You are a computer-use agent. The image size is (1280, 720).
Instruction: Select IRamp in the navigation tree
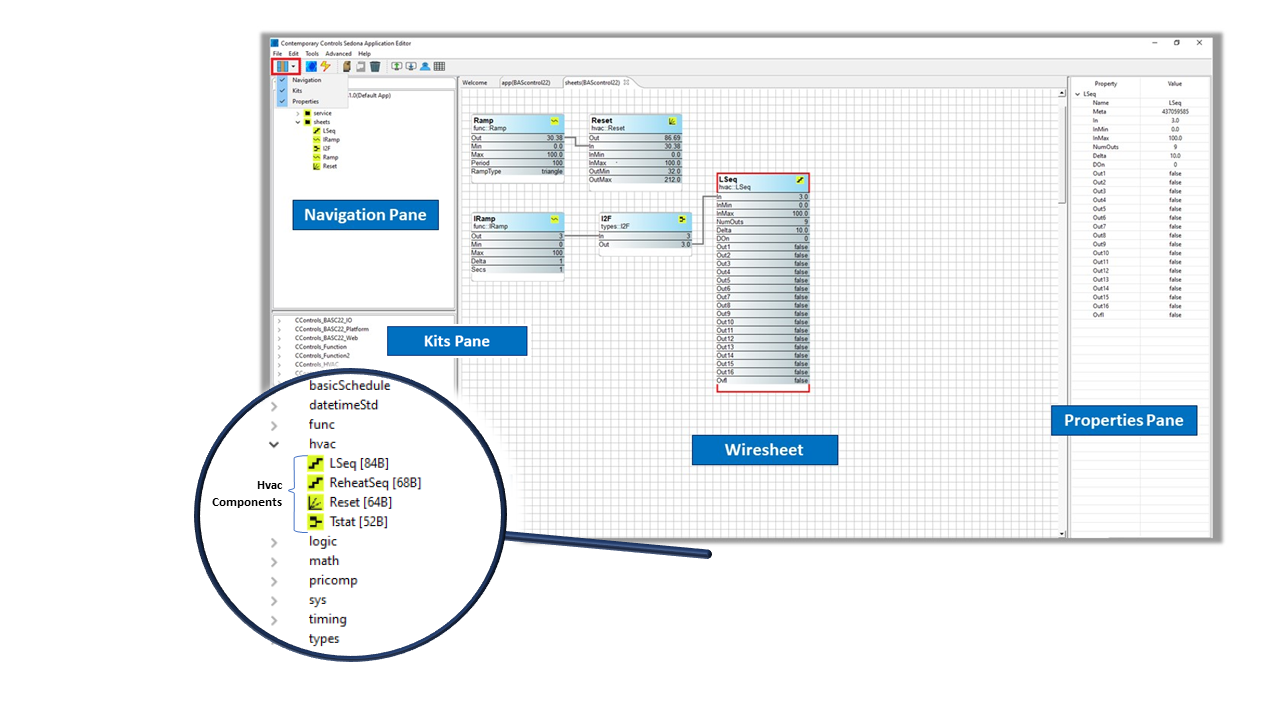pos(330,140)
